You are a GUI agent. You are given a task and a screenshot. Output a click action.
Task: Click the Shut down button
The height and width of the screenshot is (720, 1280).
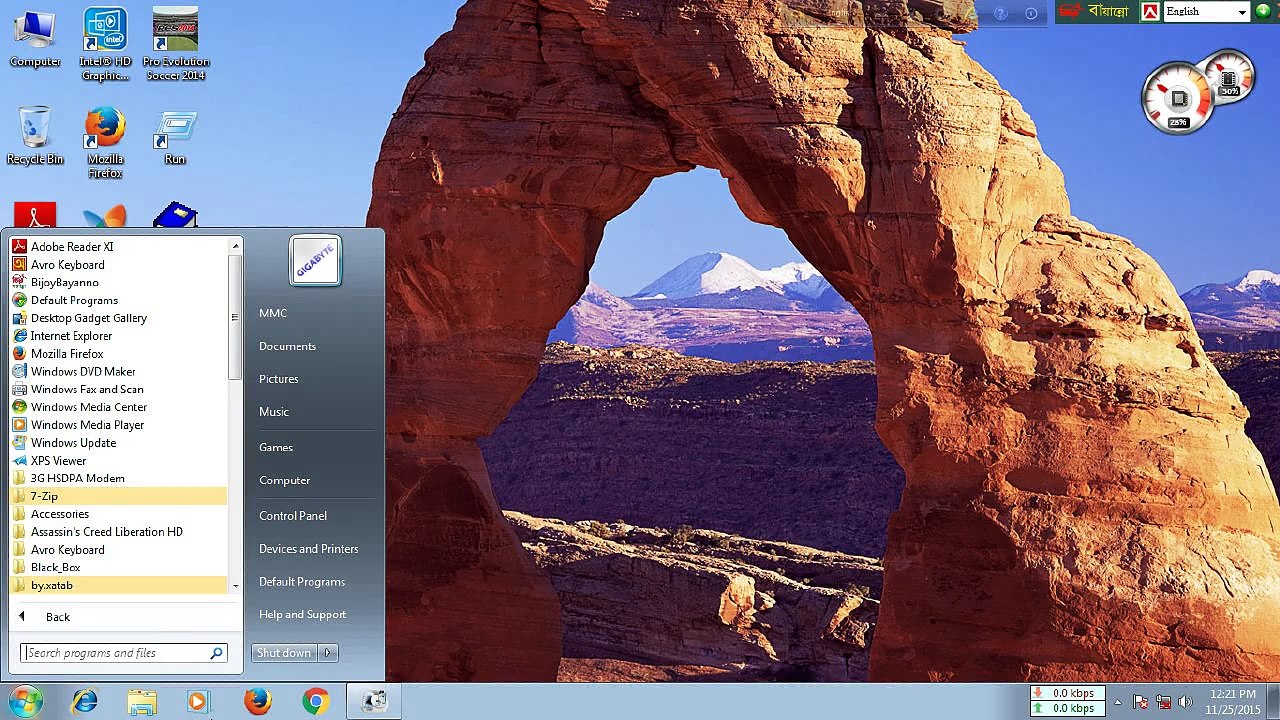coord(284,653)
